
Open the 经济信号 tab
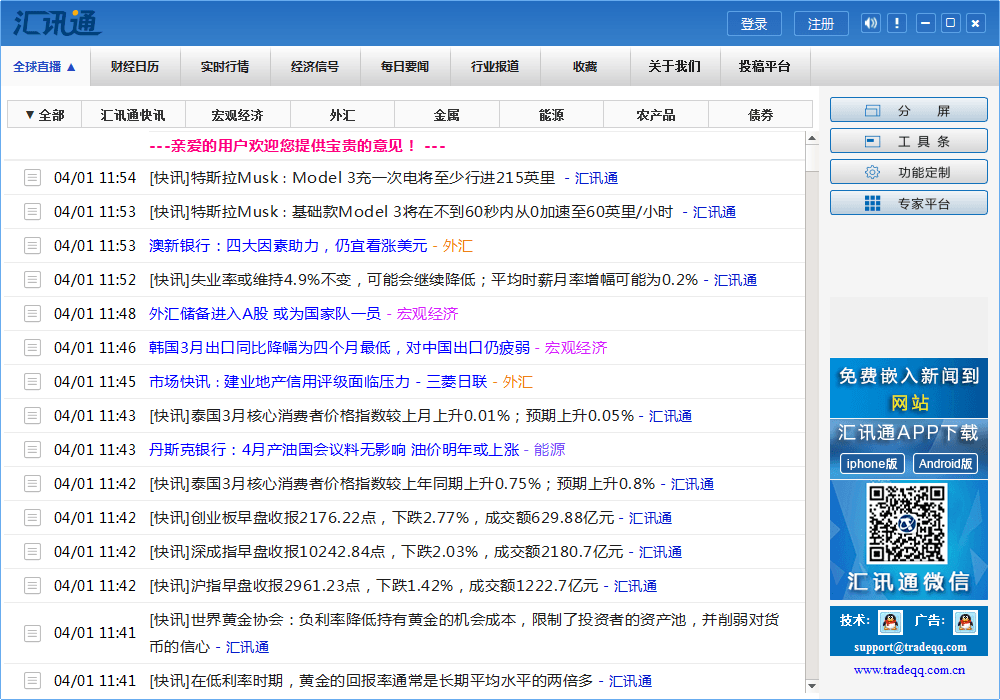tap(315, 66)
